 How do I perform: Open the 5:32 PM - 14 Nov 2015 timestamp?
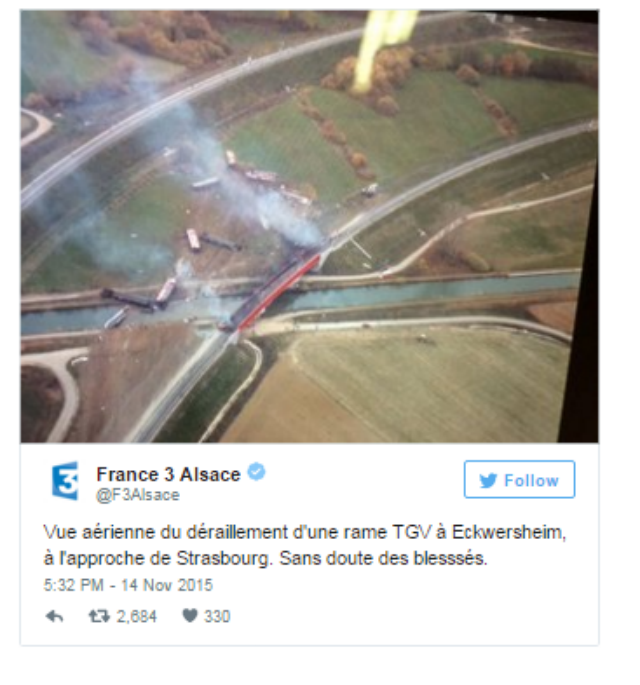[x=128, y=585]
